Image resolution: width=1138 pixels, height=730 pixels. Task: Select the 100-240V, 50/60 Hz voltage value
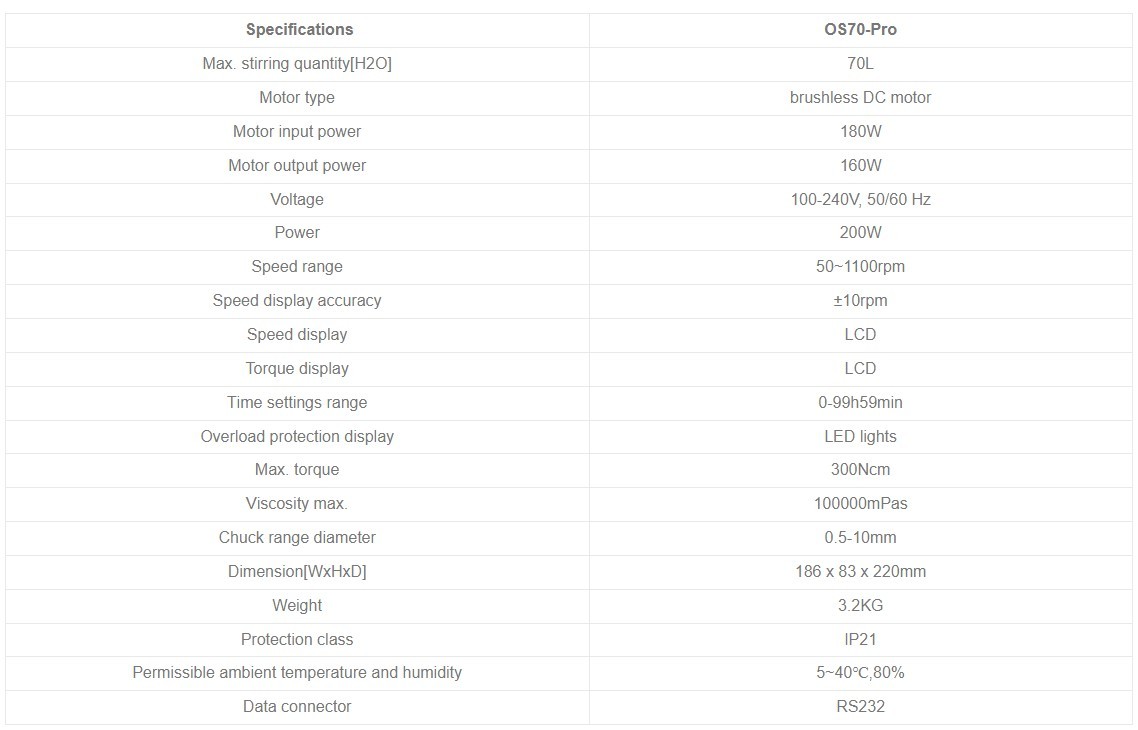pos(860,200)
